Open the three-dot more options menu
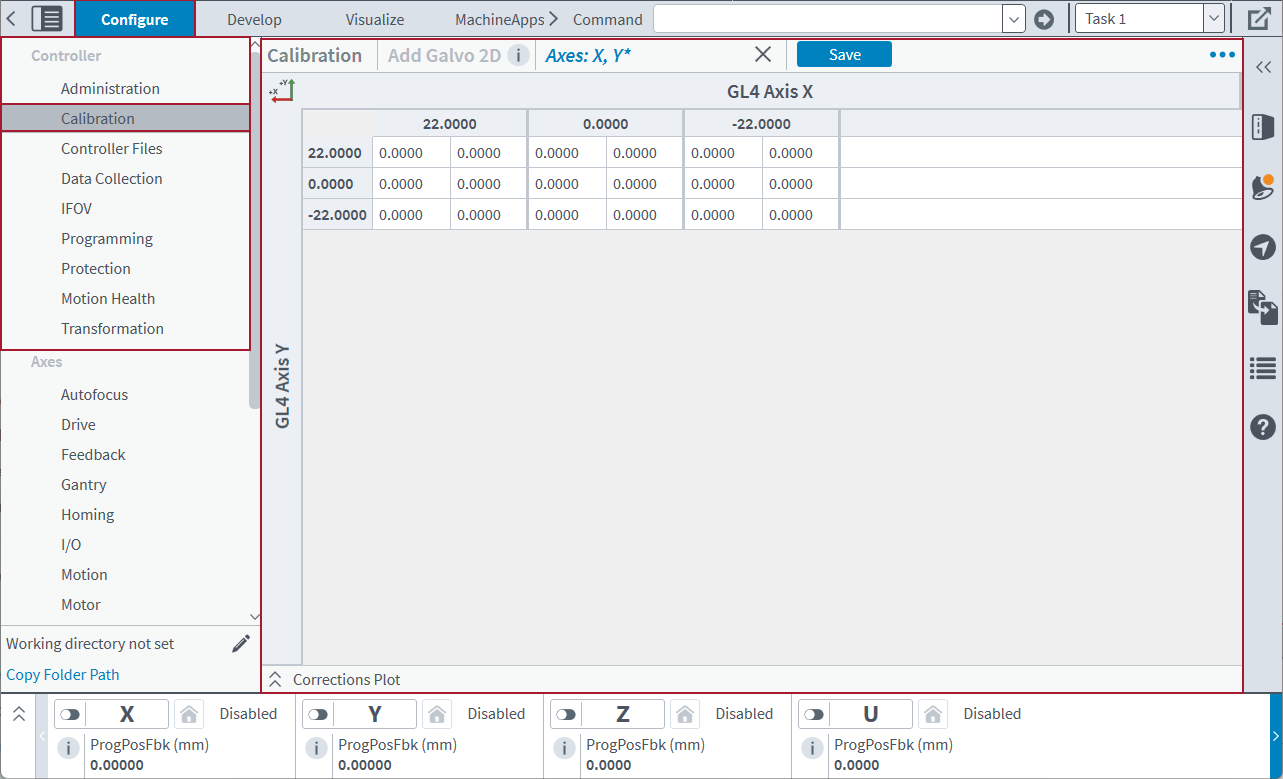This screenshot has height=779, width=1283. pos(1222,55)
